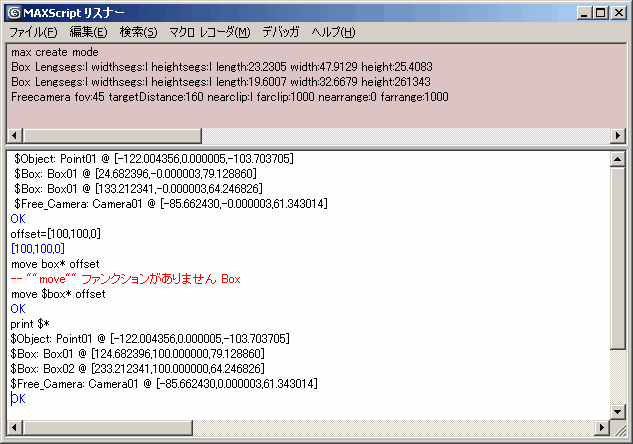Click output pane vertical scrollbar thumb
Viewport: 633px width, 444px height.
point(617,258)
